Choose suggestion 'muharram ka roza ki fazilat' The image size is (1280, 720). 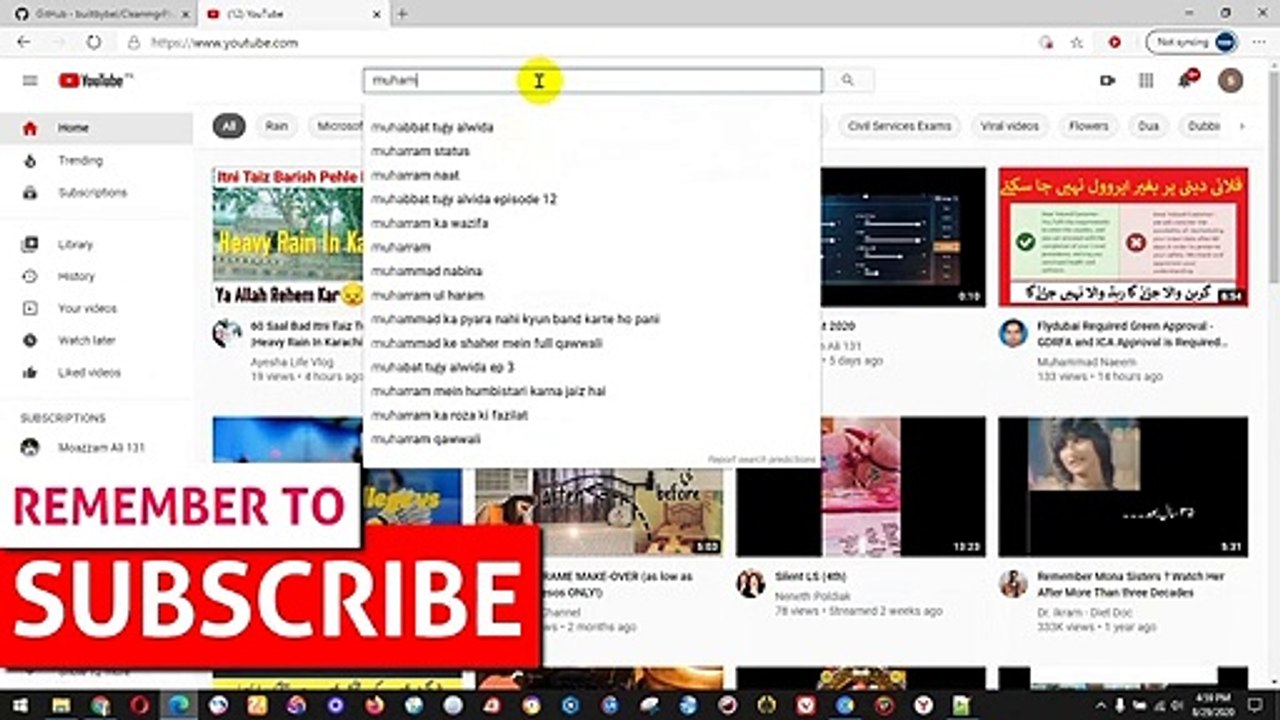tap(592, 415)
